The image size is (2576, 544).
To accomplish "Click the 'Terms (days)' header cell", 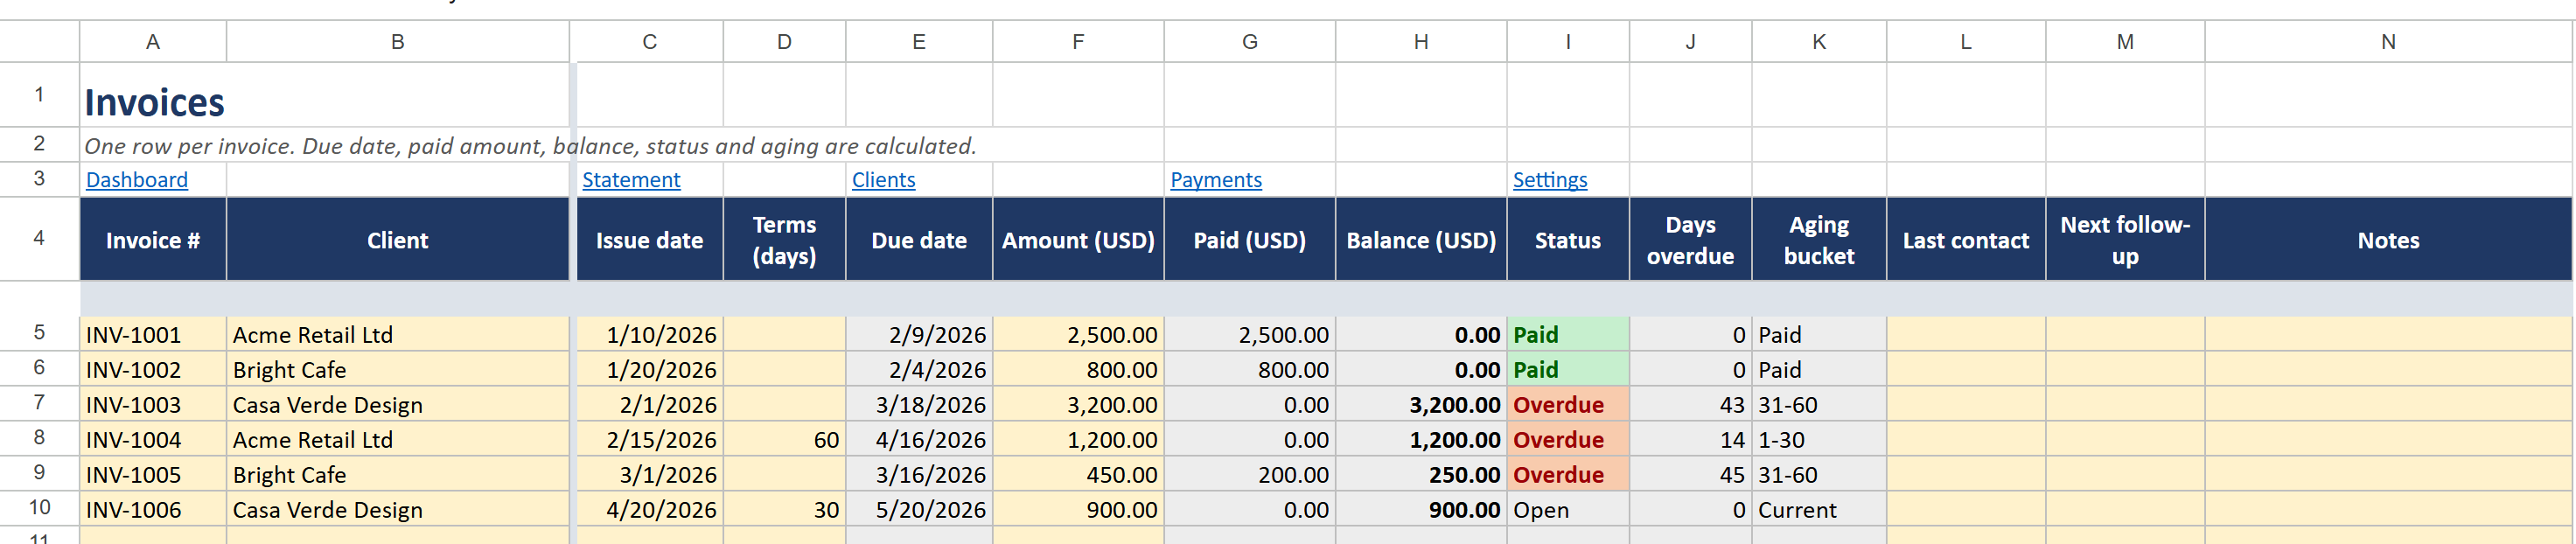I will click(785, 240).
